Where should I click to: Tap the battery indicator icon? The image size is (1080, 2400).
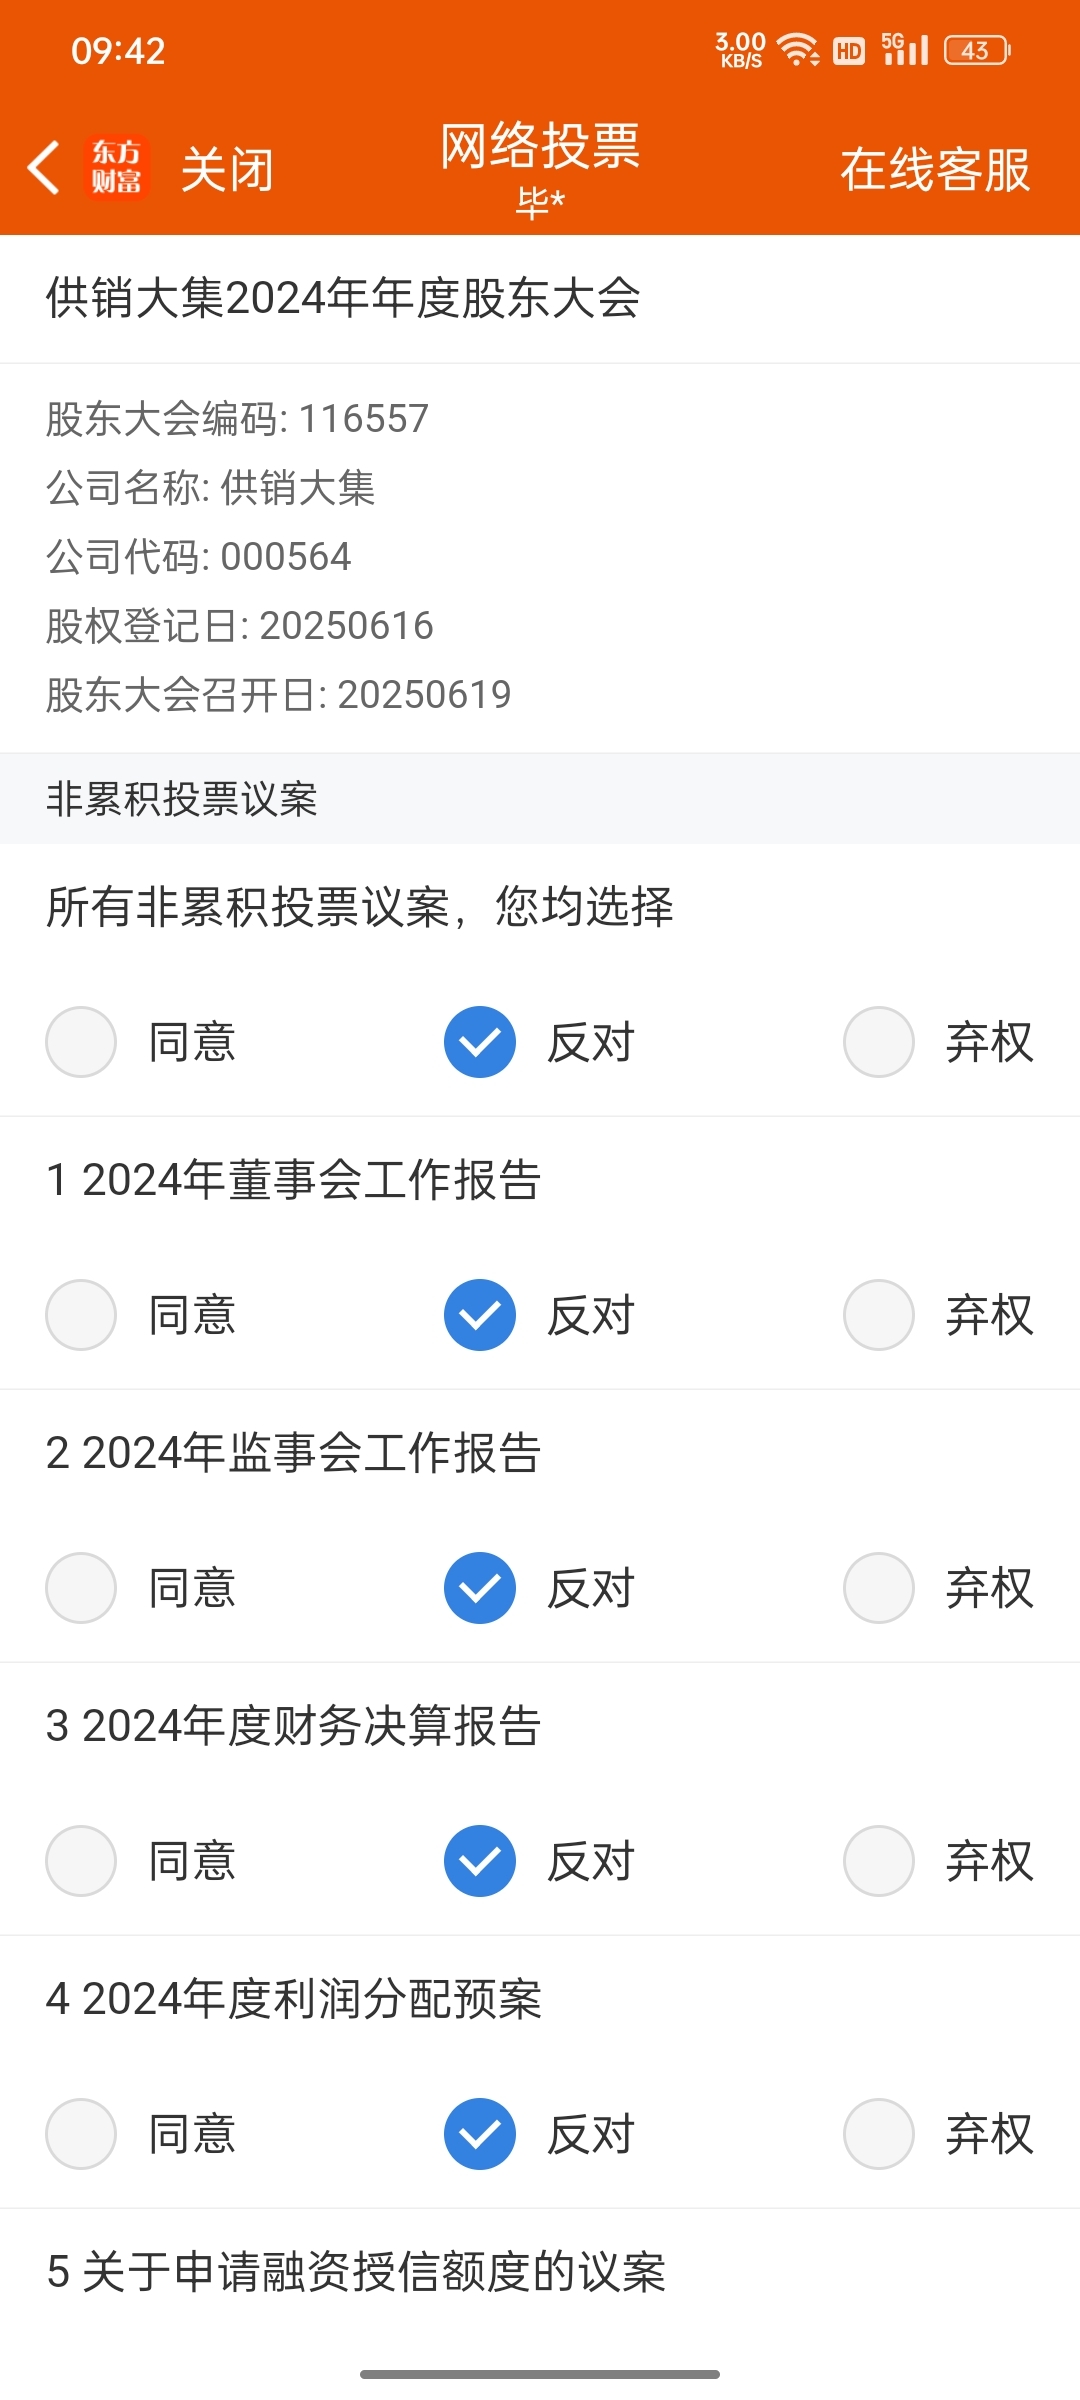point(977,50)
